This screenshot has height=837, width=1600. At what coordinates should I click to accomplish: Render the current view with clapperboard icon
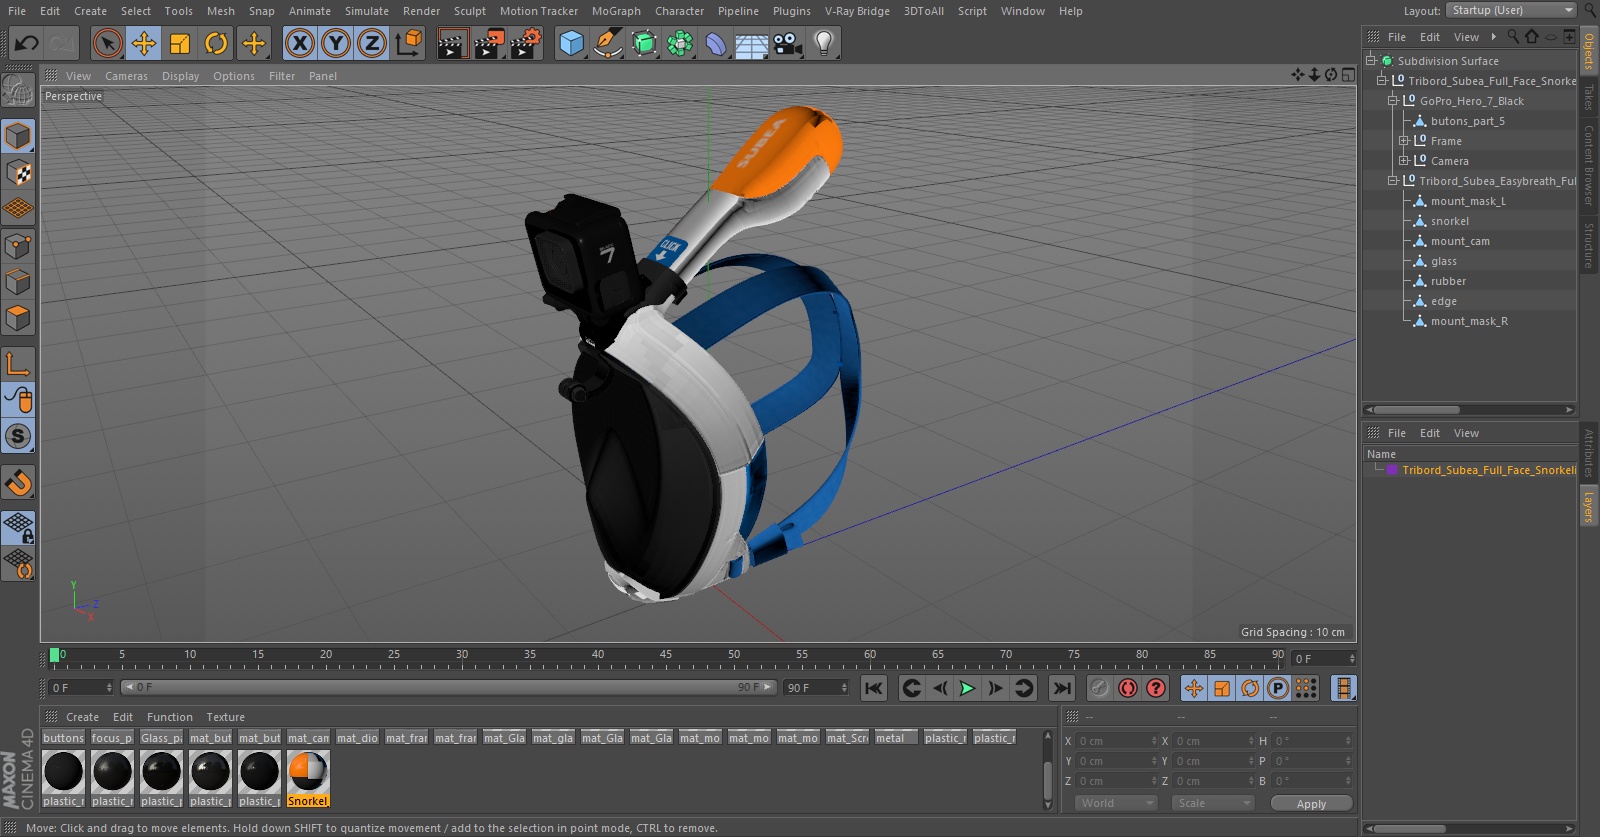point(452,43)
